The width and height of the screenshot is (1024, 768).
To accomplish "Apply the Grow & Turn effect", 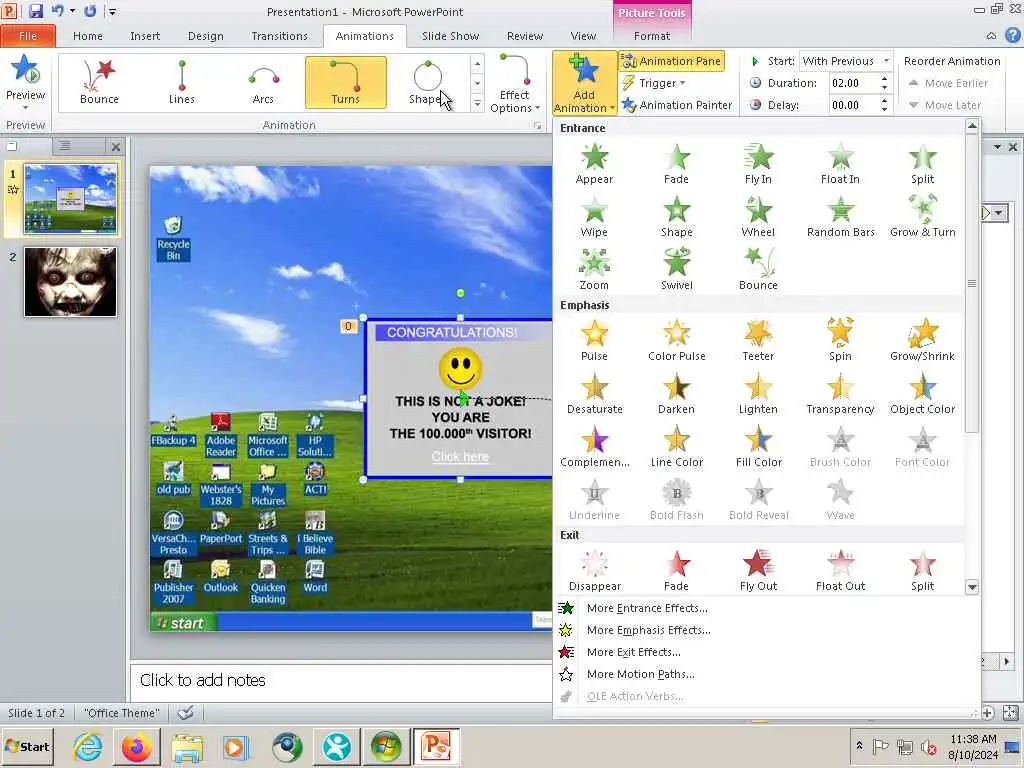I will (x=922, y=217).
